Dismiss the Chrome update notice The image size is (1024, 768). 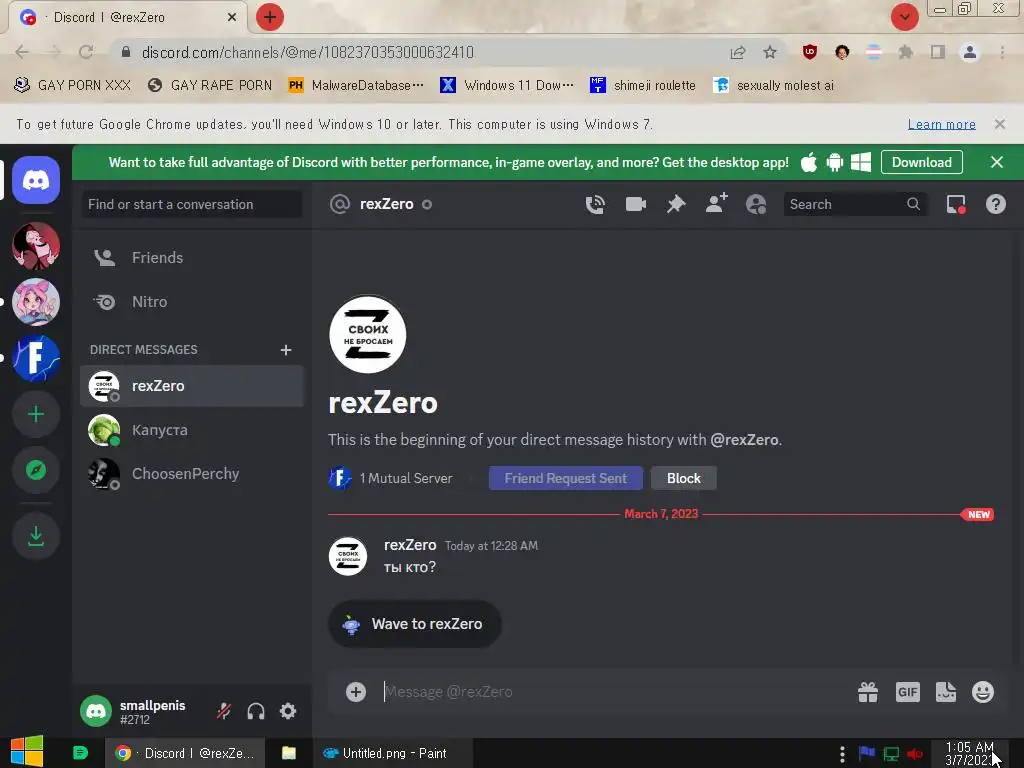(1000, 124)
